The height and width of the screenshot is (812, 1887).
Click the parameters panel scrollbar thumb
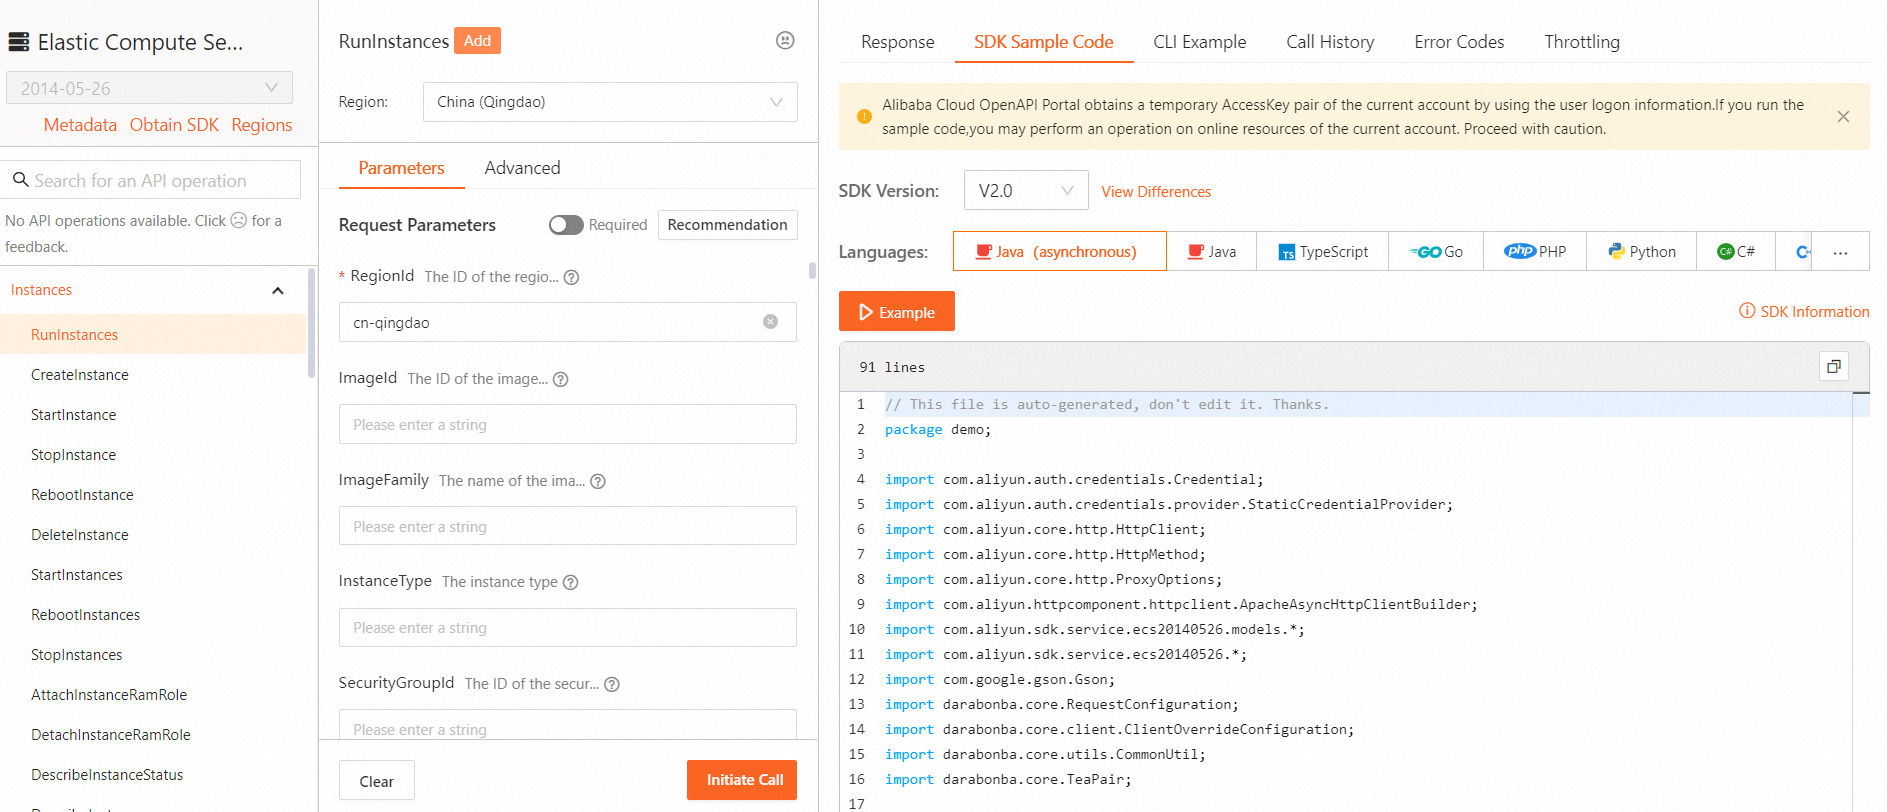pyautogui.click(x=812, y=270)
